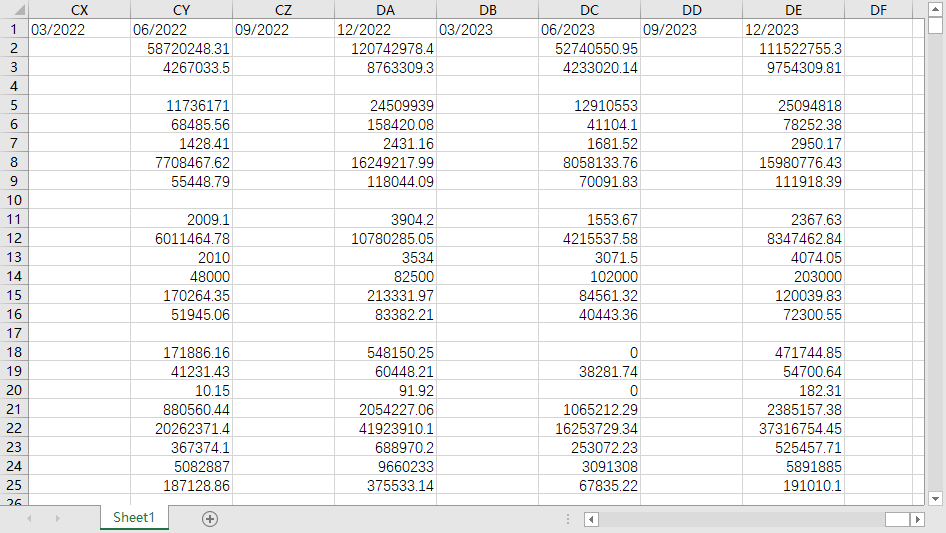Viewport: 946px width, 533px height.
Task: Select column CZ header
Action: pos(284,10)
